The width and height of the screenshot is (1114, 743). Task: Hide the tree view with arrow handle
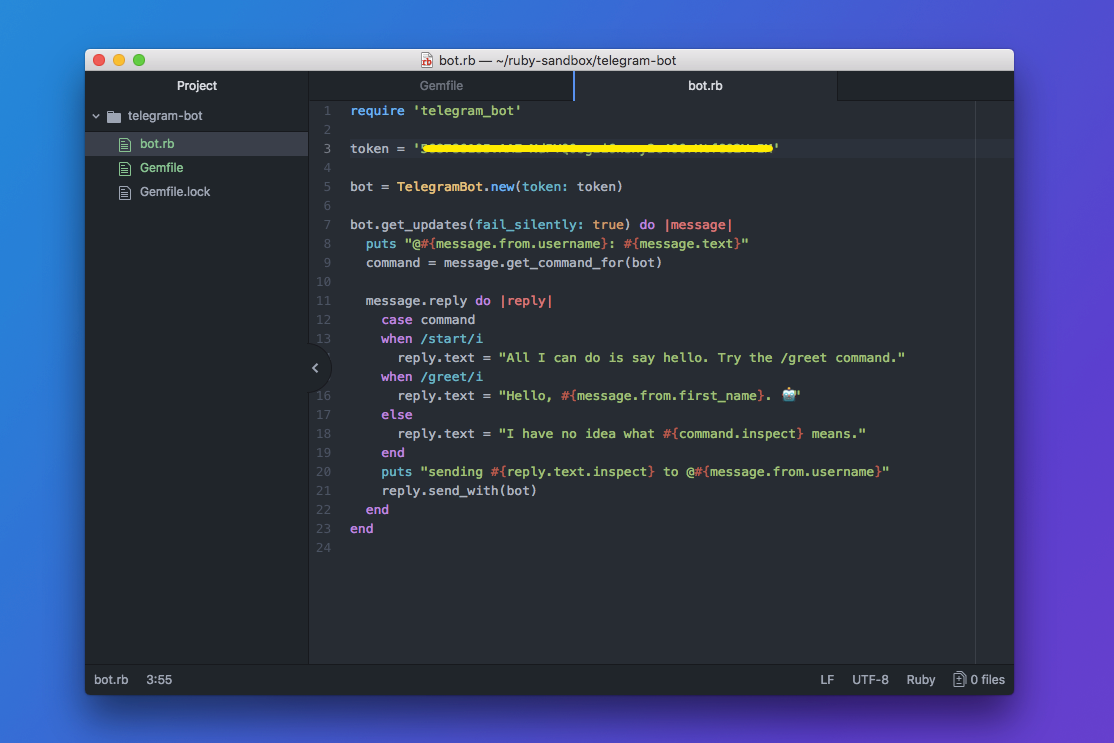[315, 368]
